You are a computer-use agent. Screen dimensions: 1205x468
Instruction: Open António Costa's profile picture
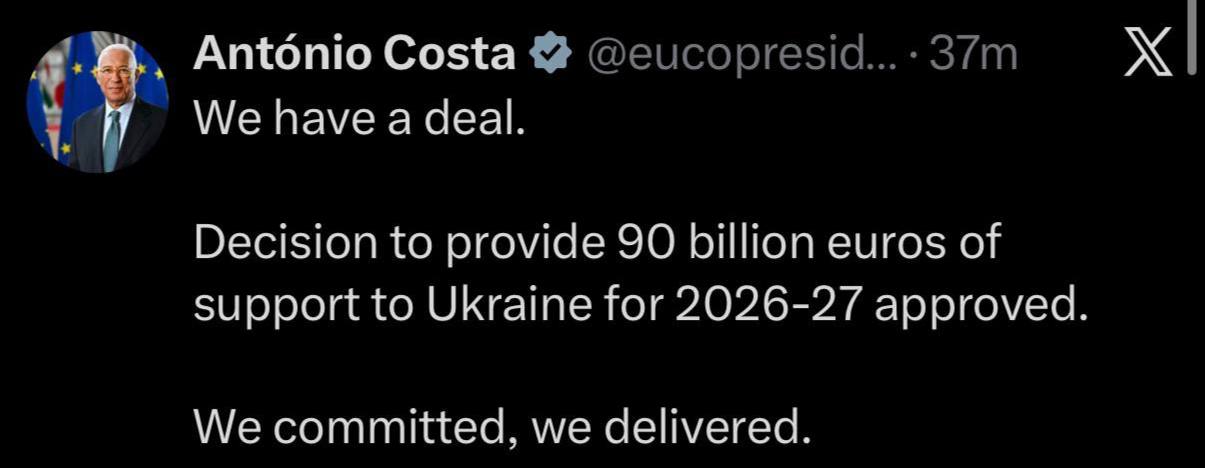[x=97, y=101]
